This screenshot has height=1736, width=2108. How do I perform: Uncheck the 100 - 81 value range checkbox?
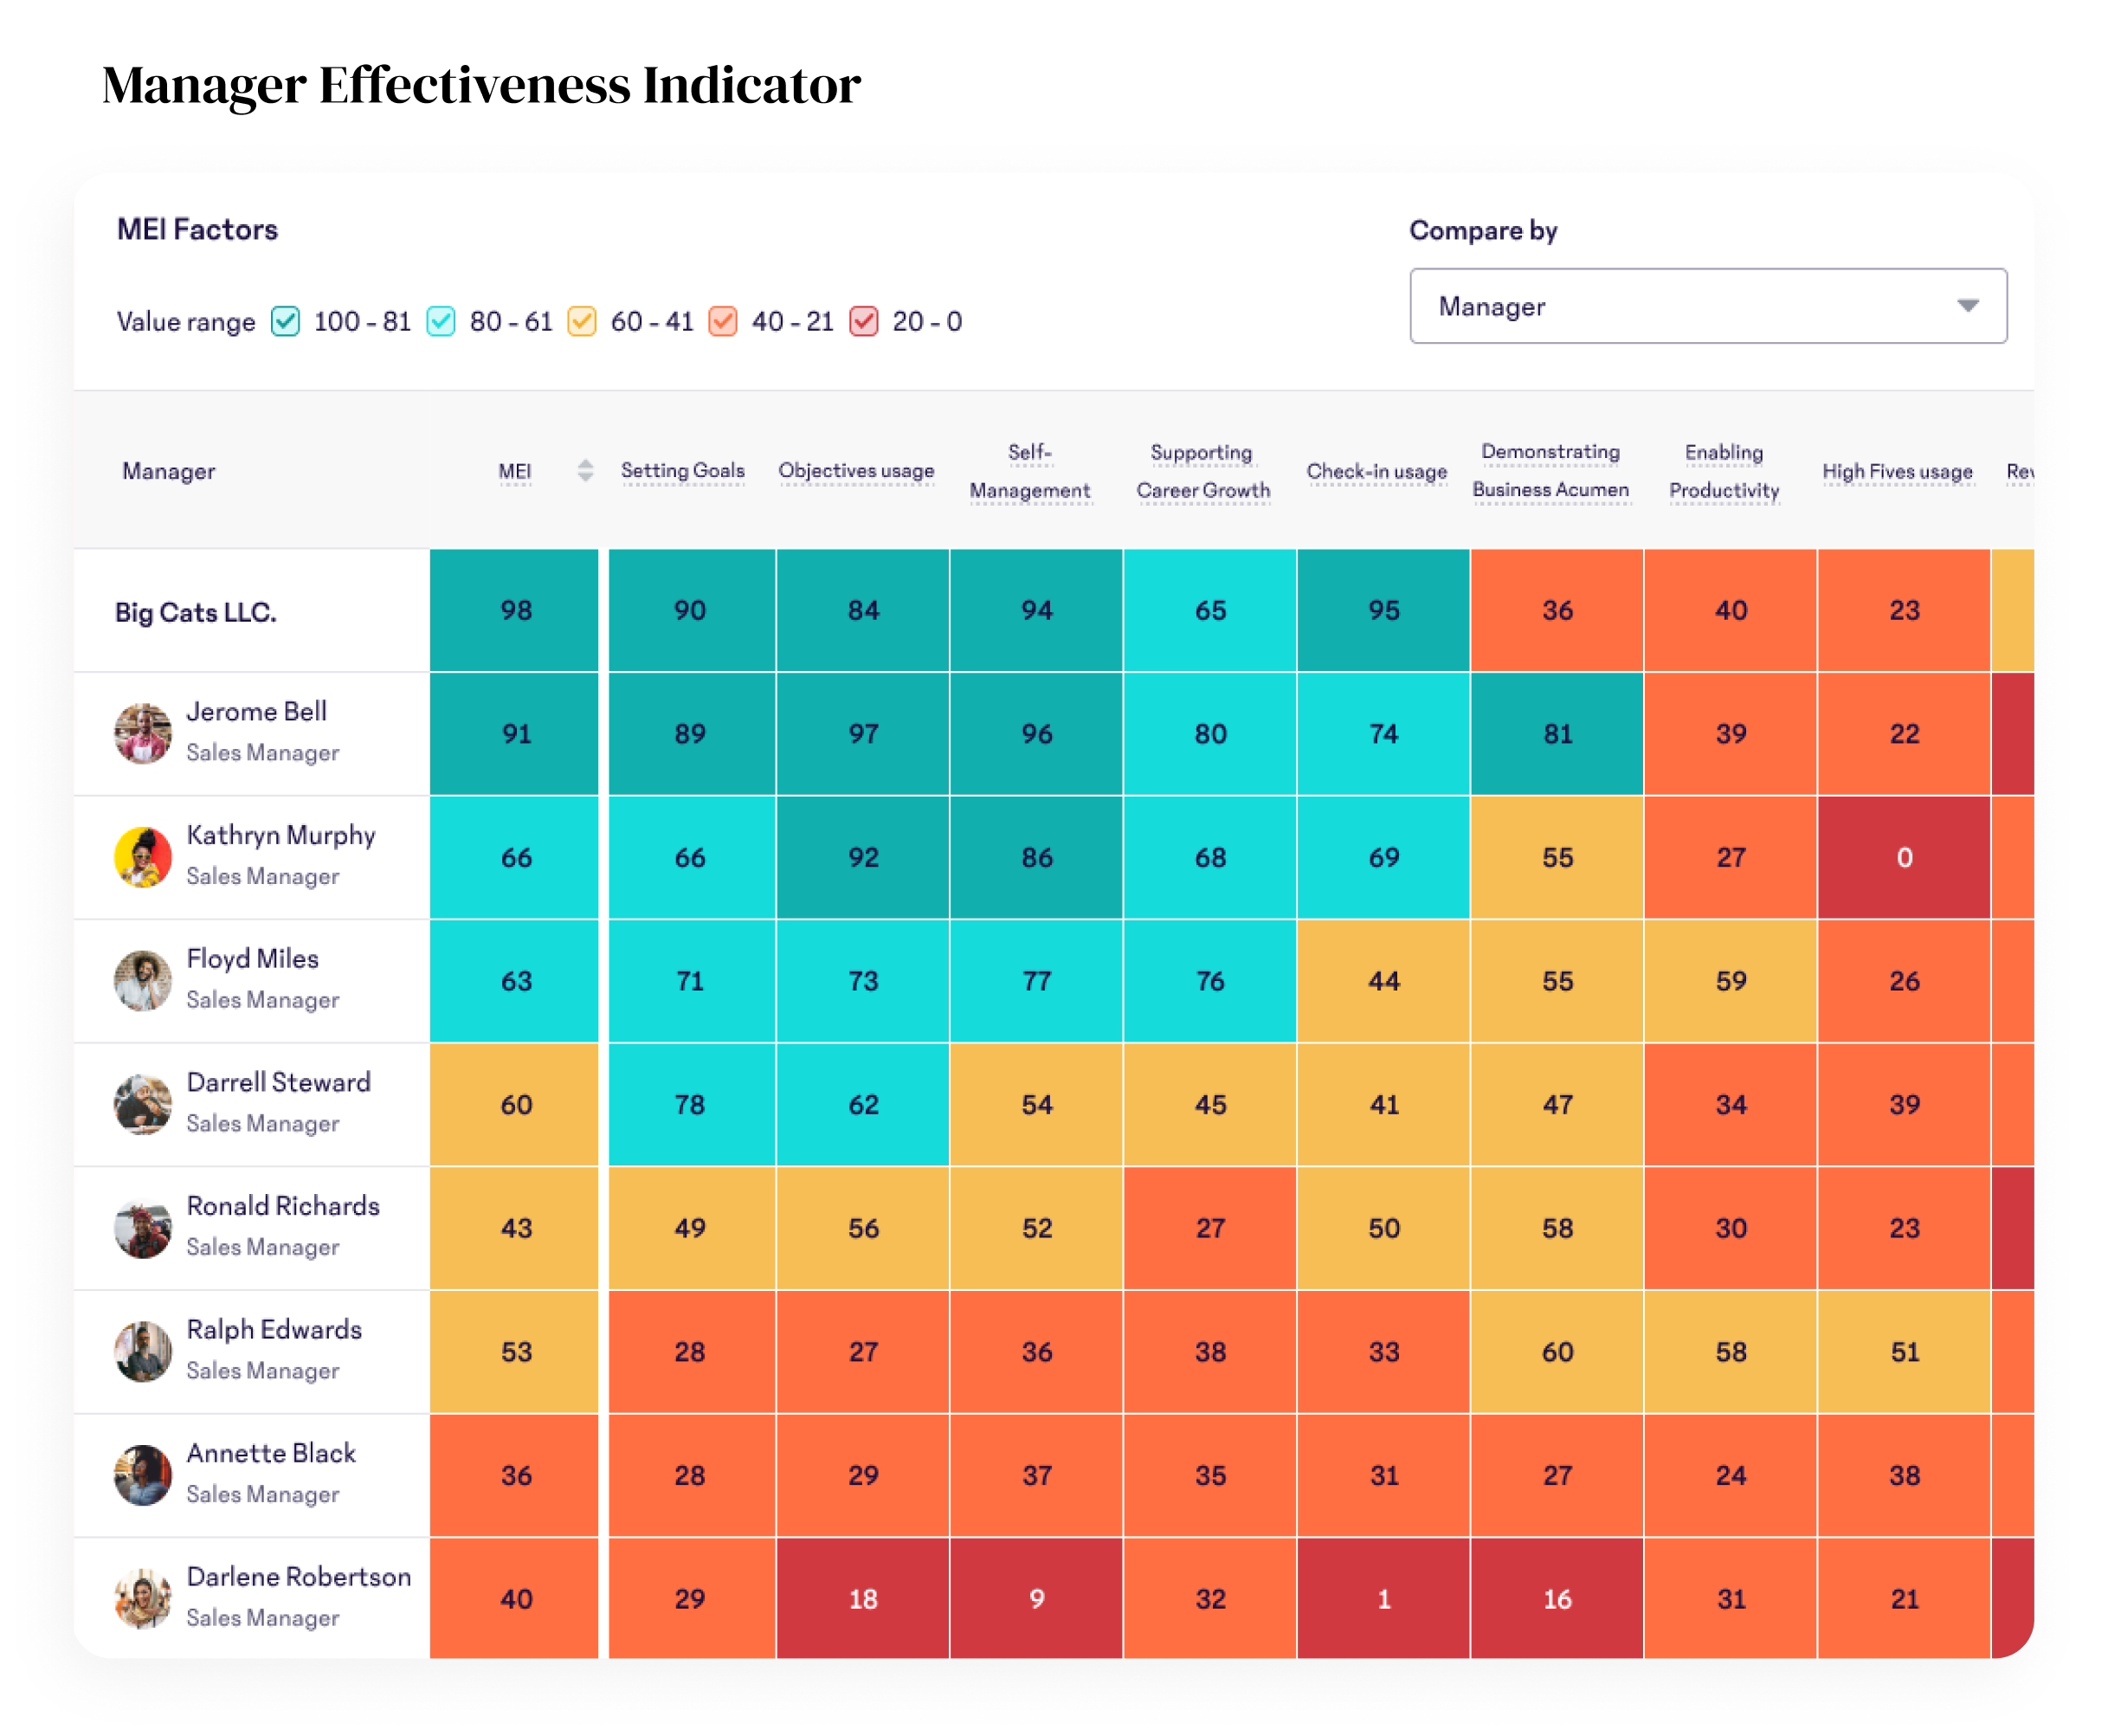[x=286, y=321]
